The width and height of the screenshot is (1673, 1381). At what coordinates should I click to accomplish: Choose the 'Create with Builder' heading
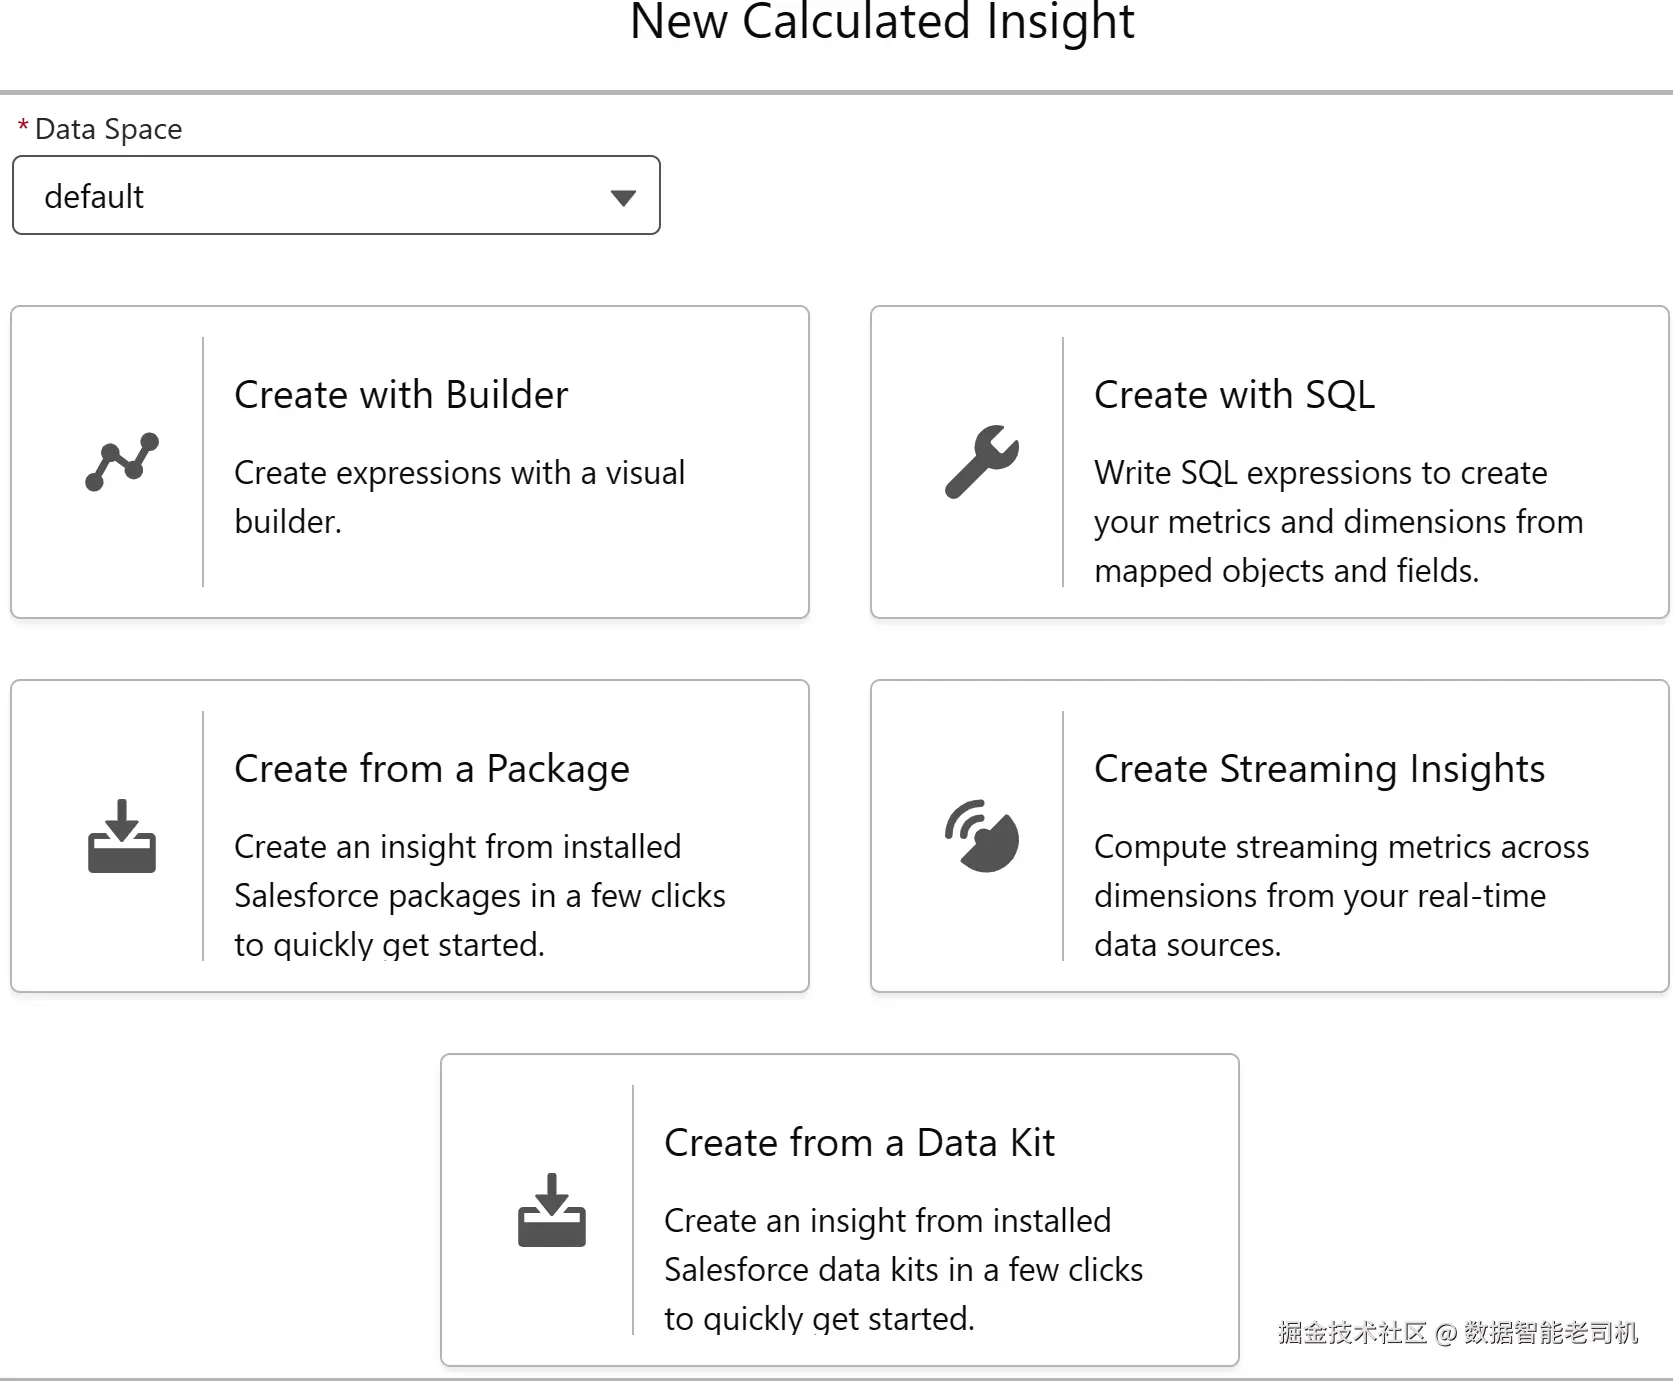tap(401, 395)
